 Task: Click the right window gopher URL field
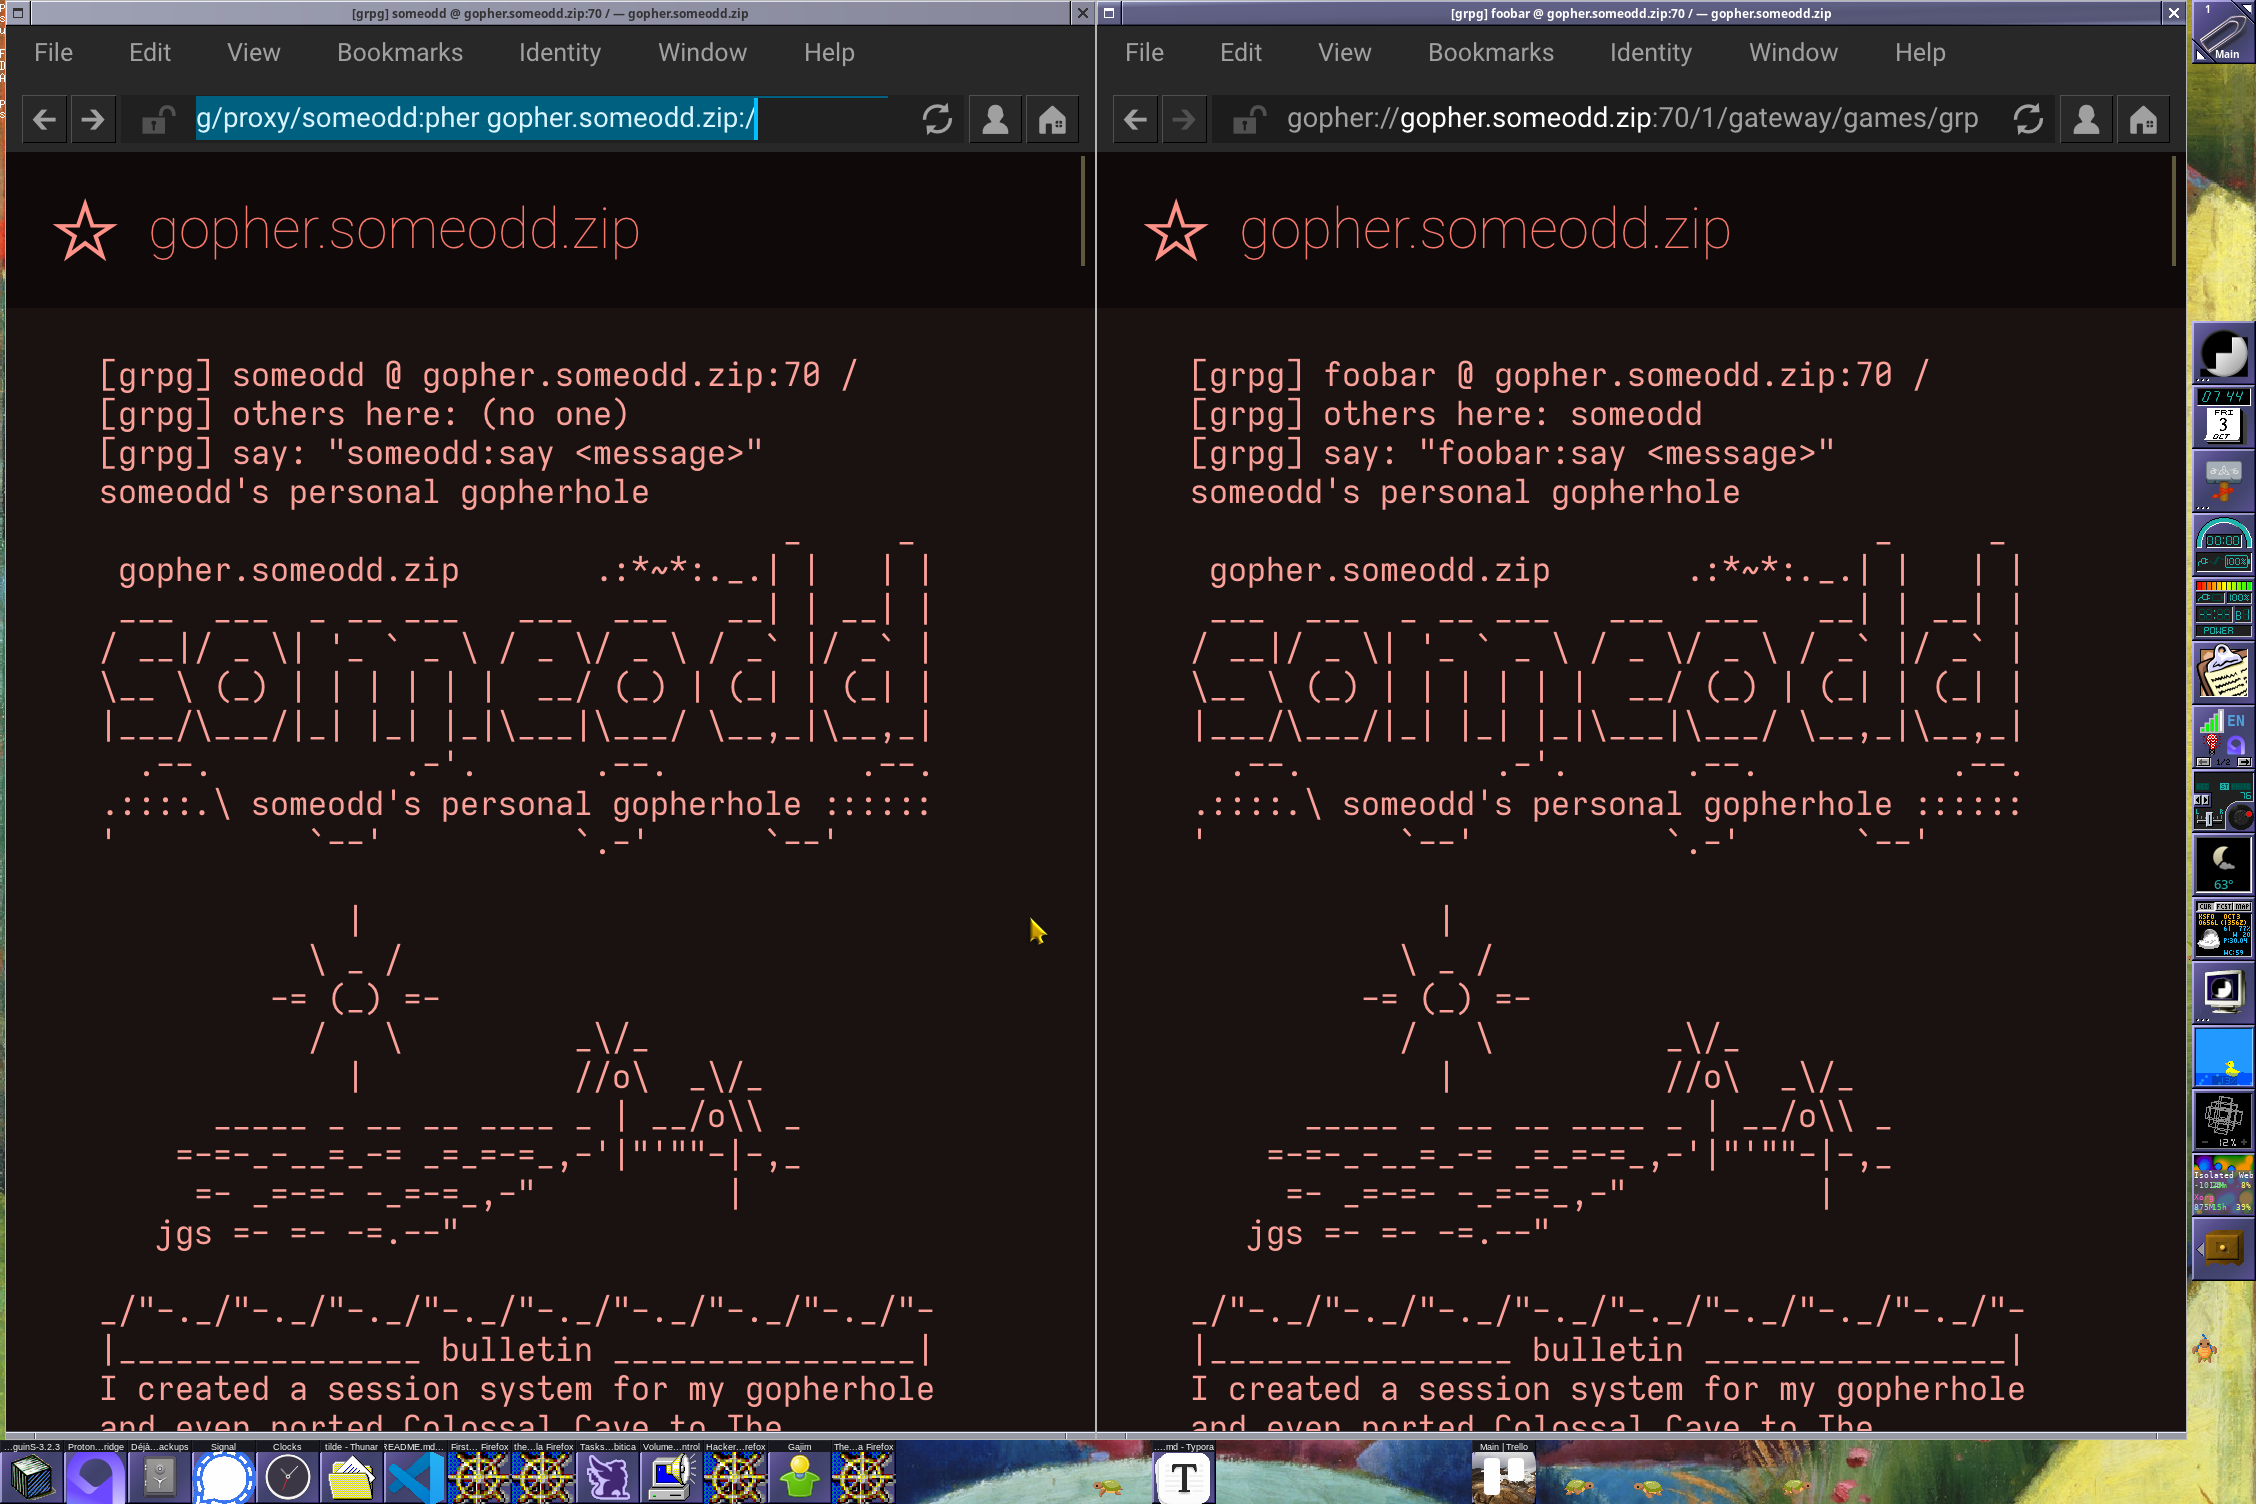[1630, 119]
